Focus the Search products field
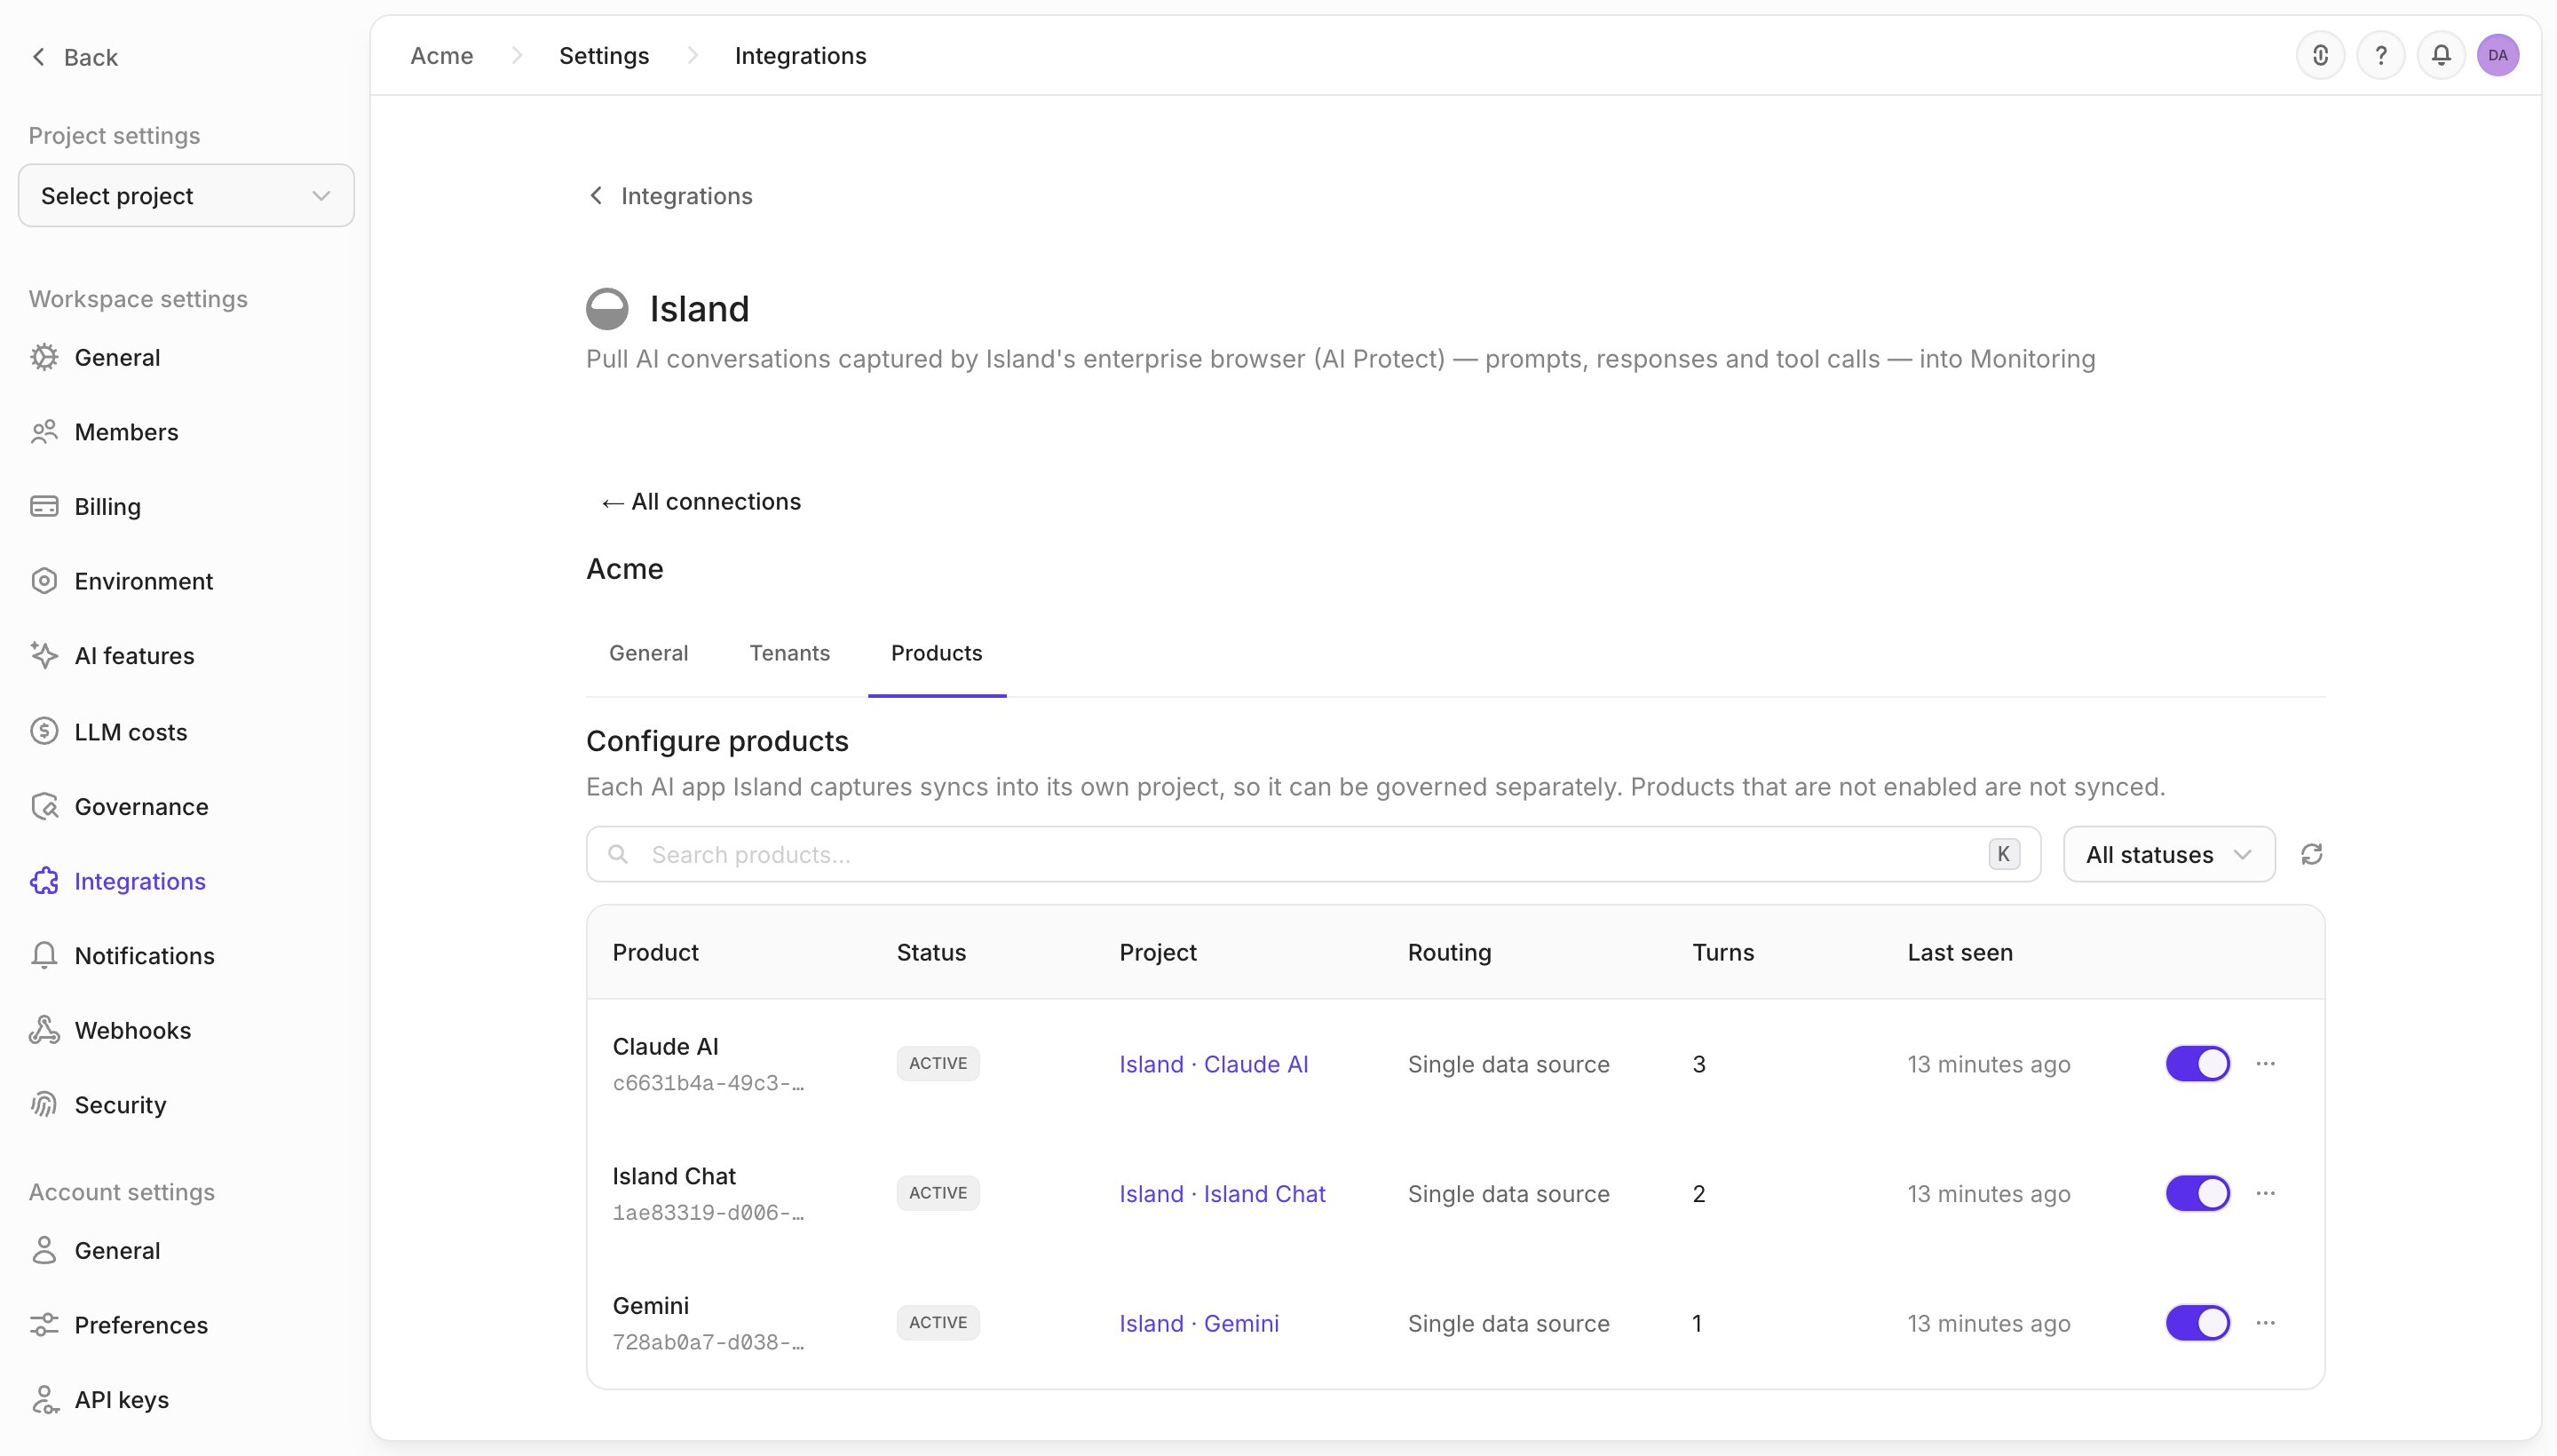2557x1456 pixels. click(x=1313, y=854)
